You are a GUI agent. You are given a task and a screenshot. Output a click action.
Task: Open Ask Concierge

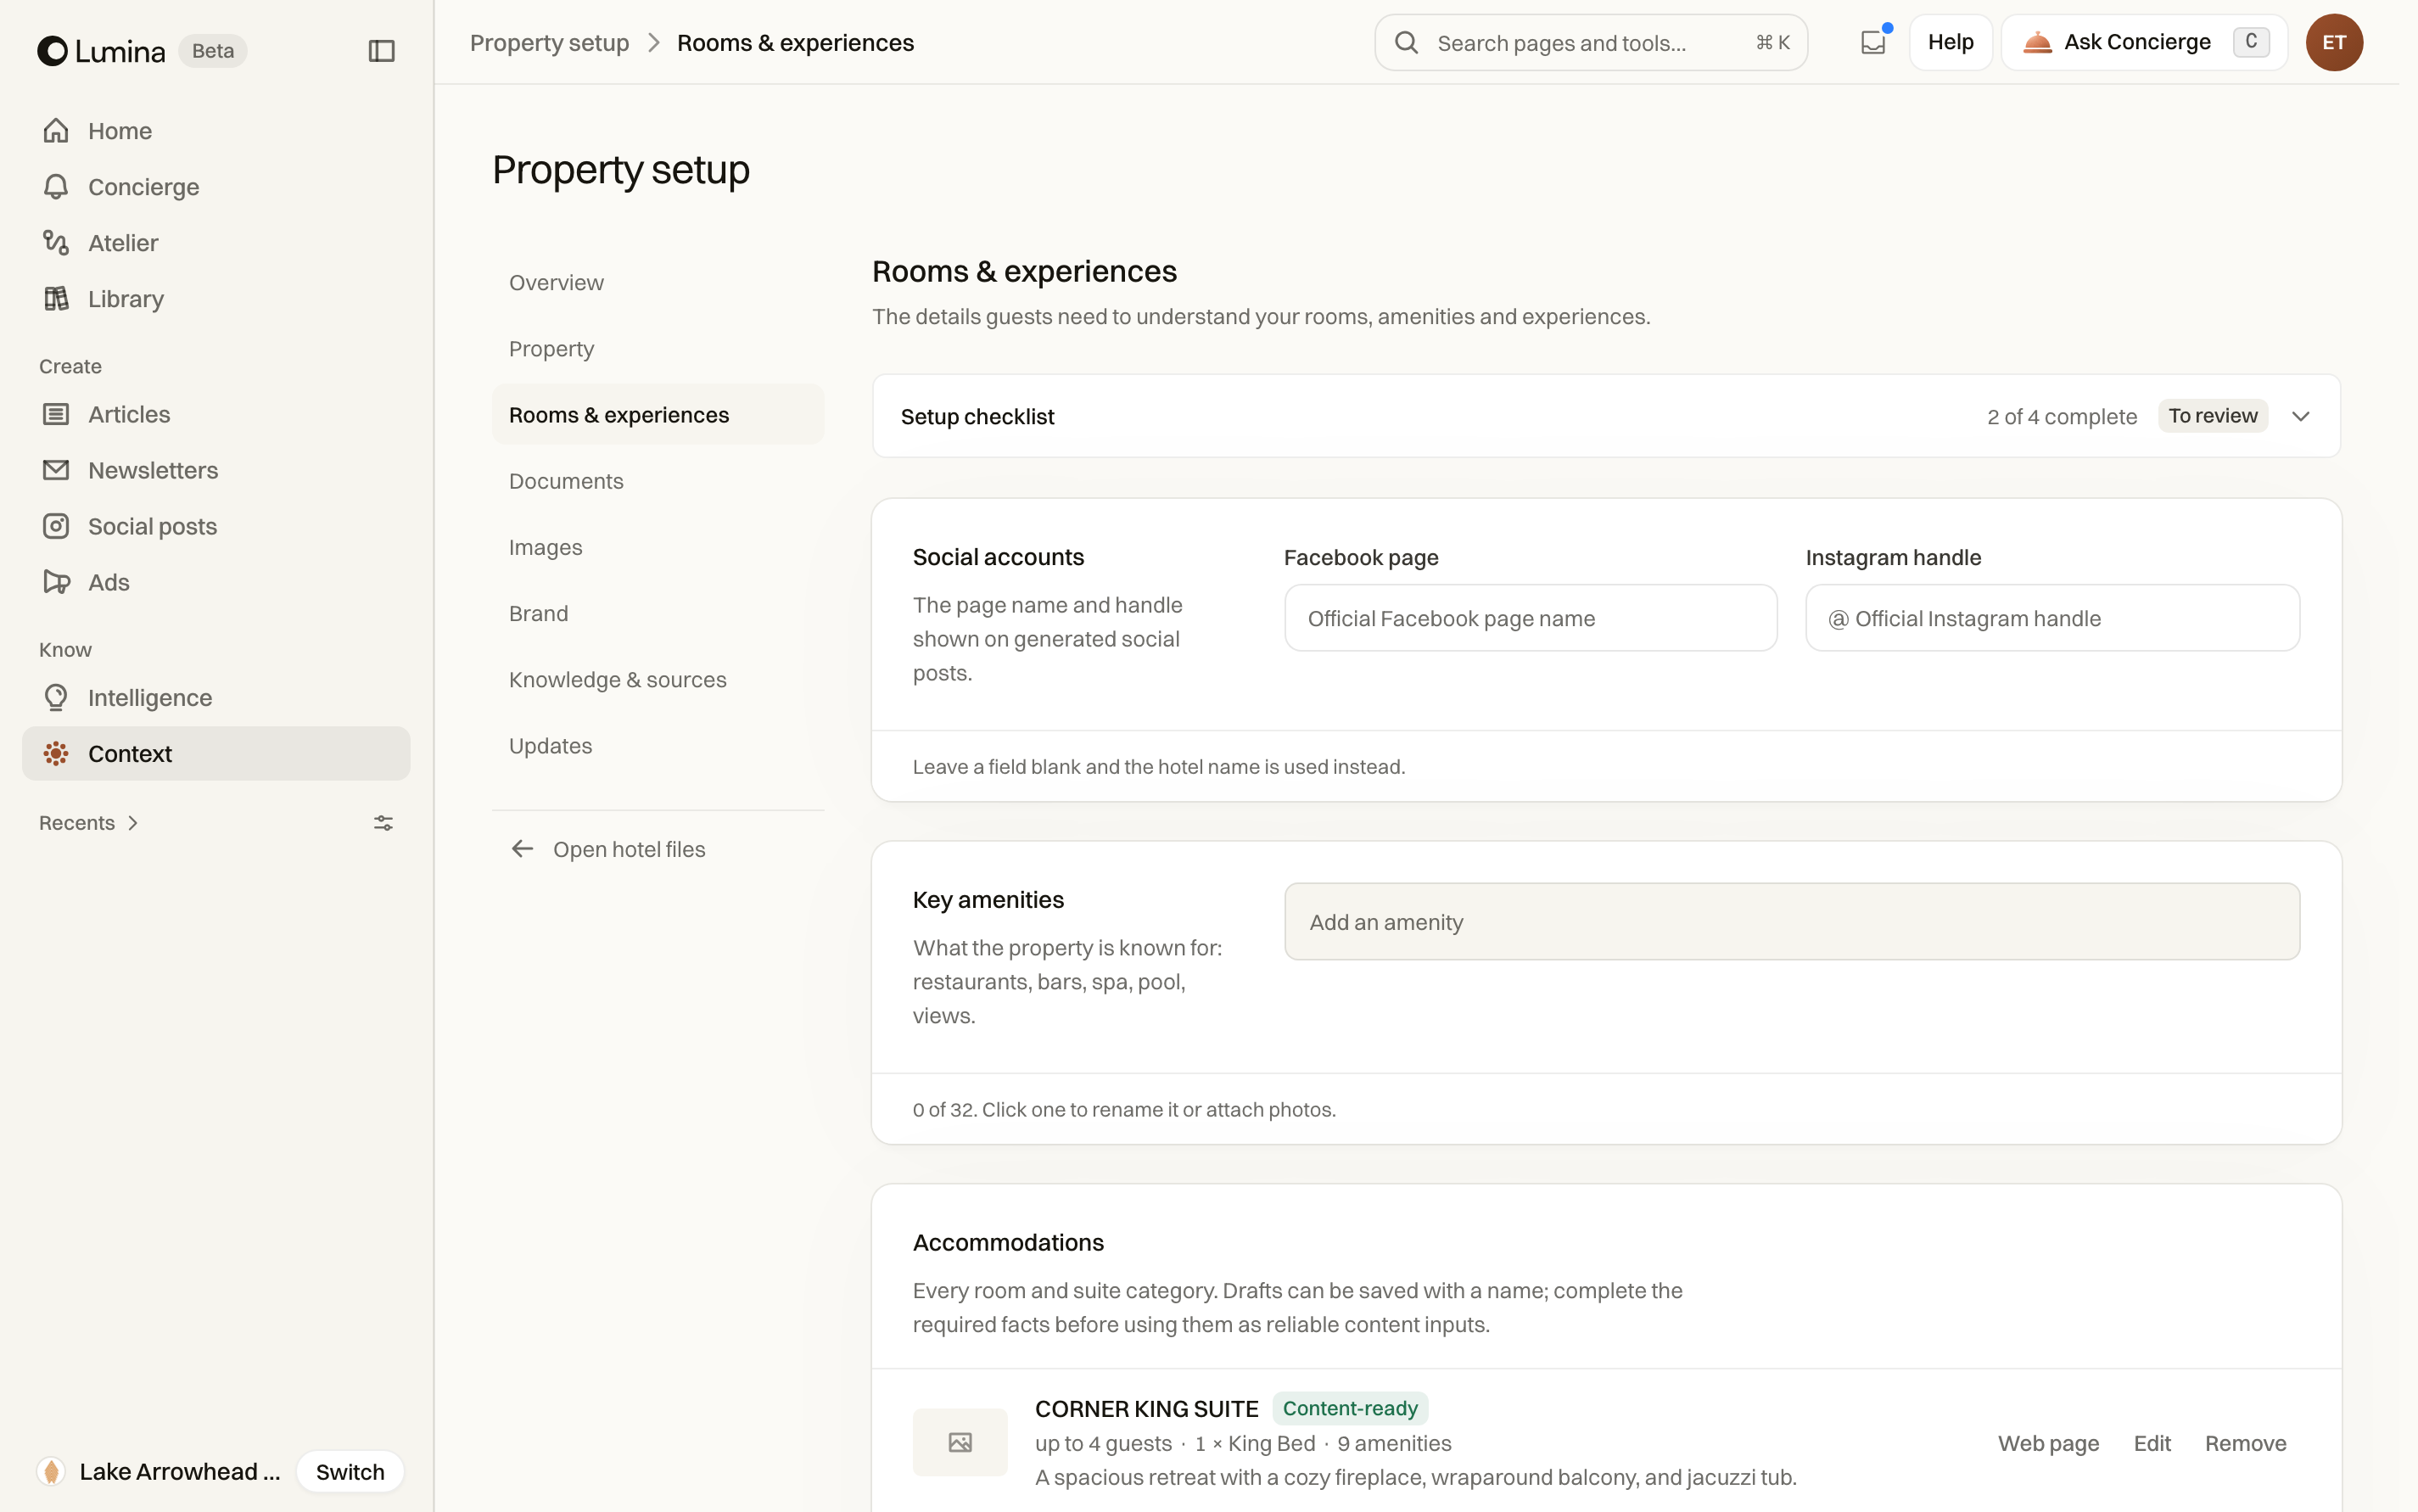(2144, 42)
